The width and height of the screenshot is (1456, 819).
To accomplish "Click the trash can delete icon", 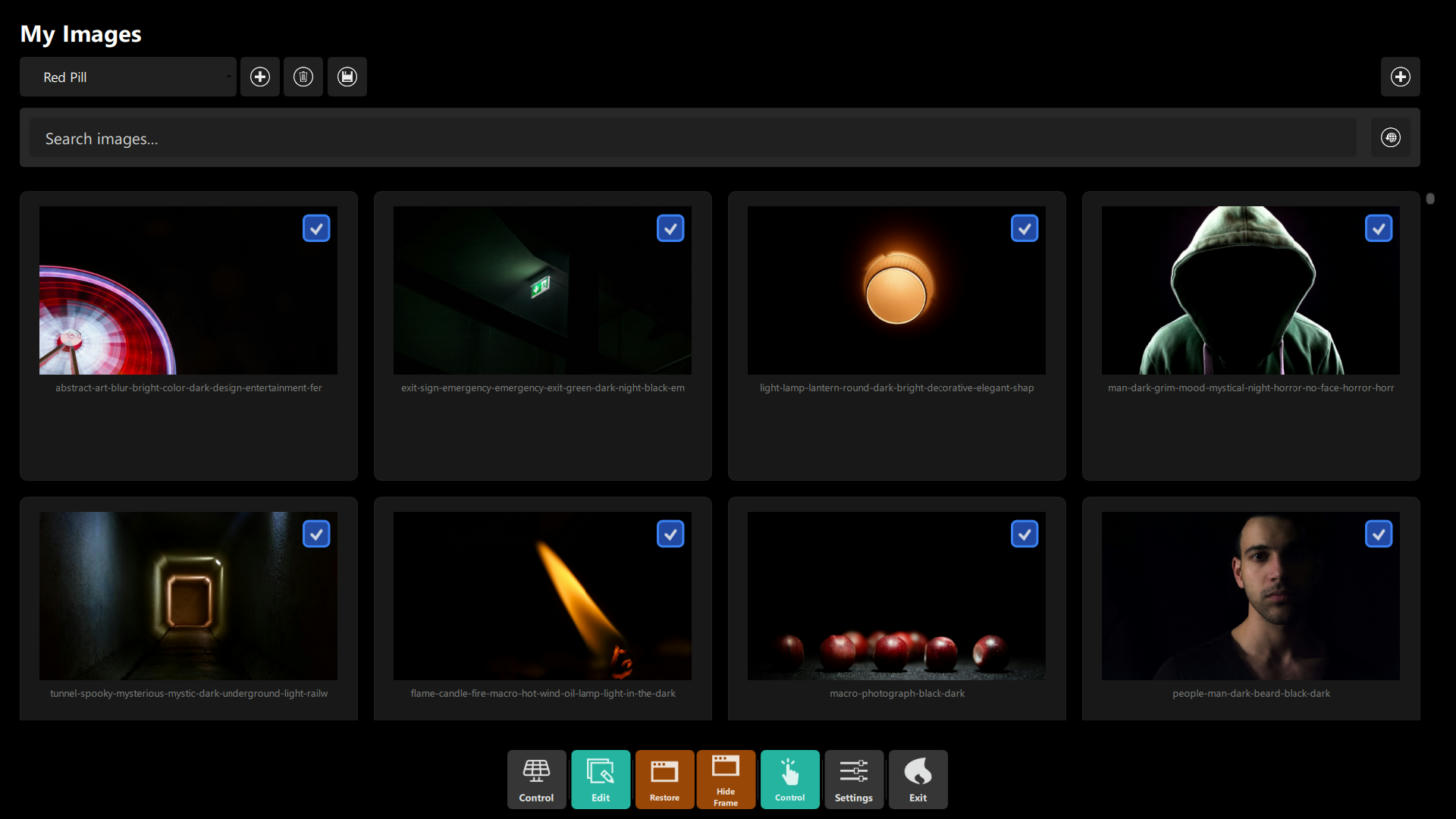I will pyautogui.click(x=303, y=77).
